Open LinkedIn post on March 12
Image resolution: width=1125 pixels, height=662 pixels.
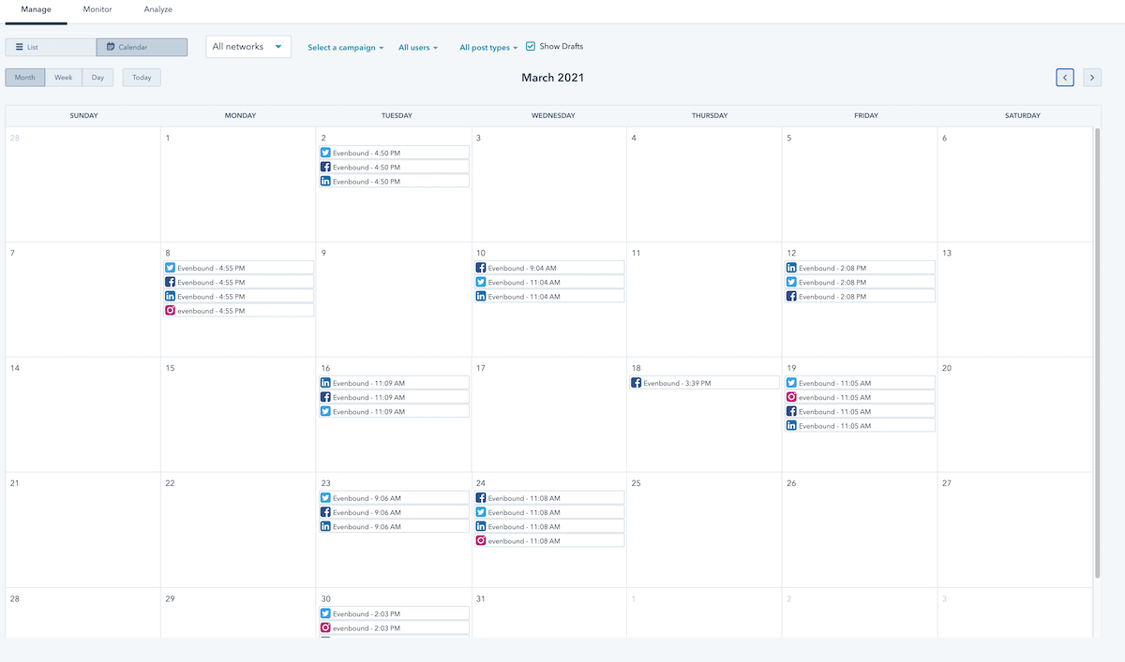pos(860,268)
